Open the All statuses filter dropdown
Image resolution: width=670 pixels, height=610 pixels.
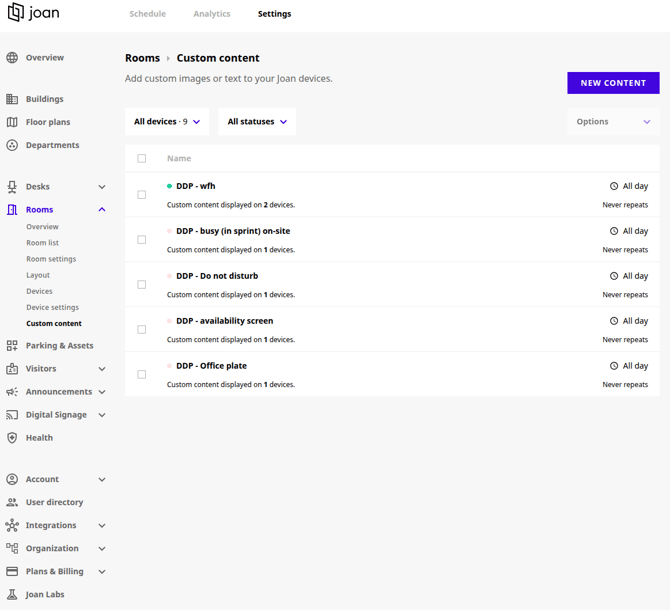coord(257,122)
